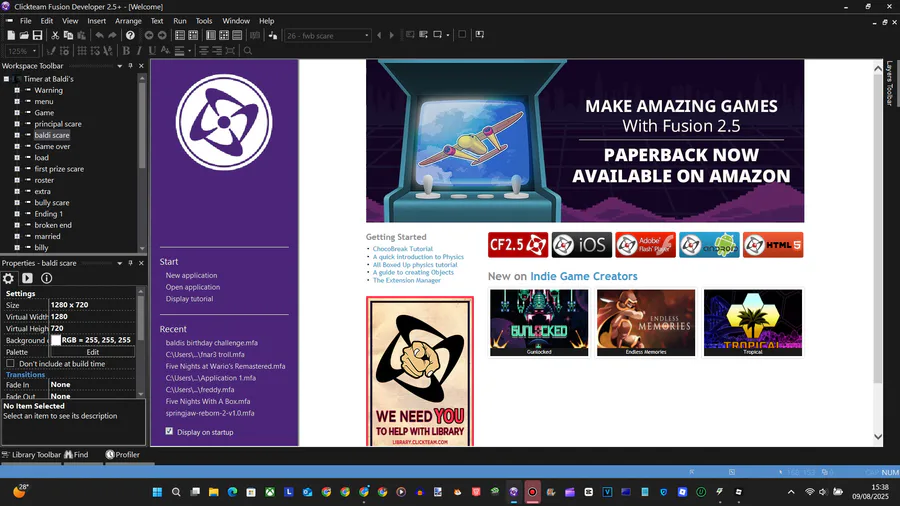
Task: Open the Gunlocked game thumbnail
Action: 539,322
